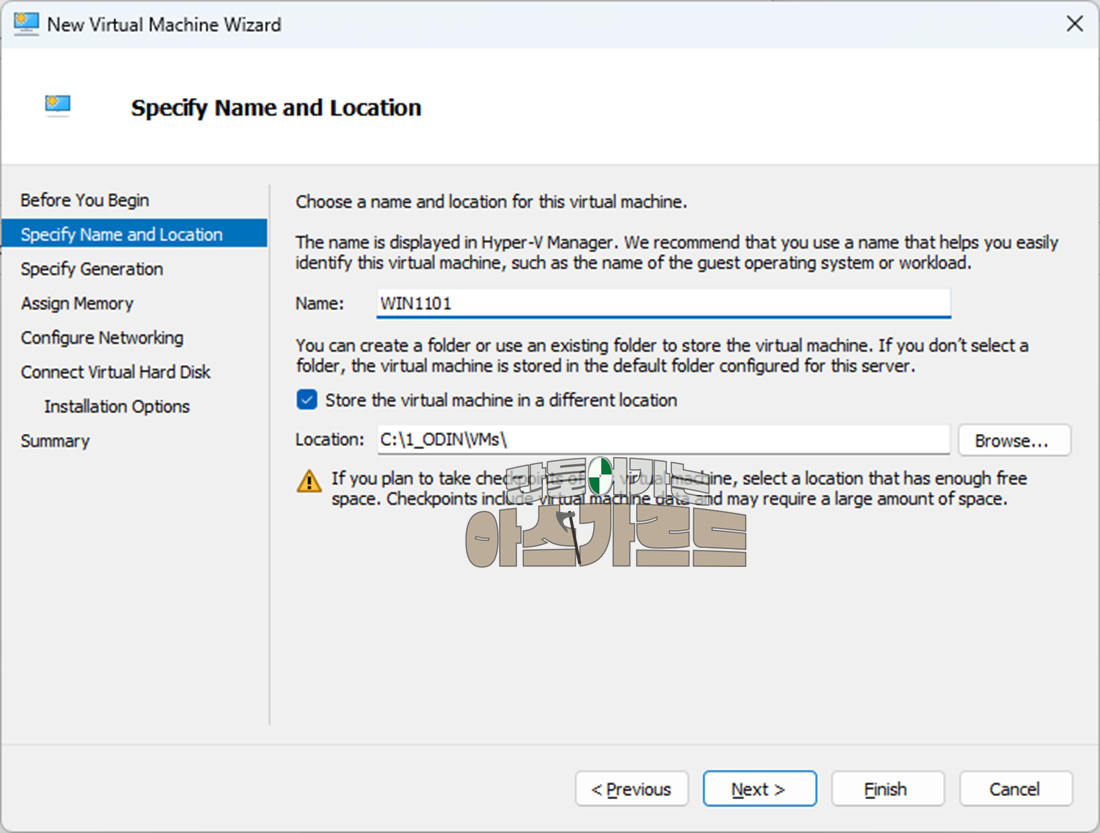Image resolution: width=1100 pixels, height=833 pixels.
Task: Go back with the Previous button
Action: 631,789
